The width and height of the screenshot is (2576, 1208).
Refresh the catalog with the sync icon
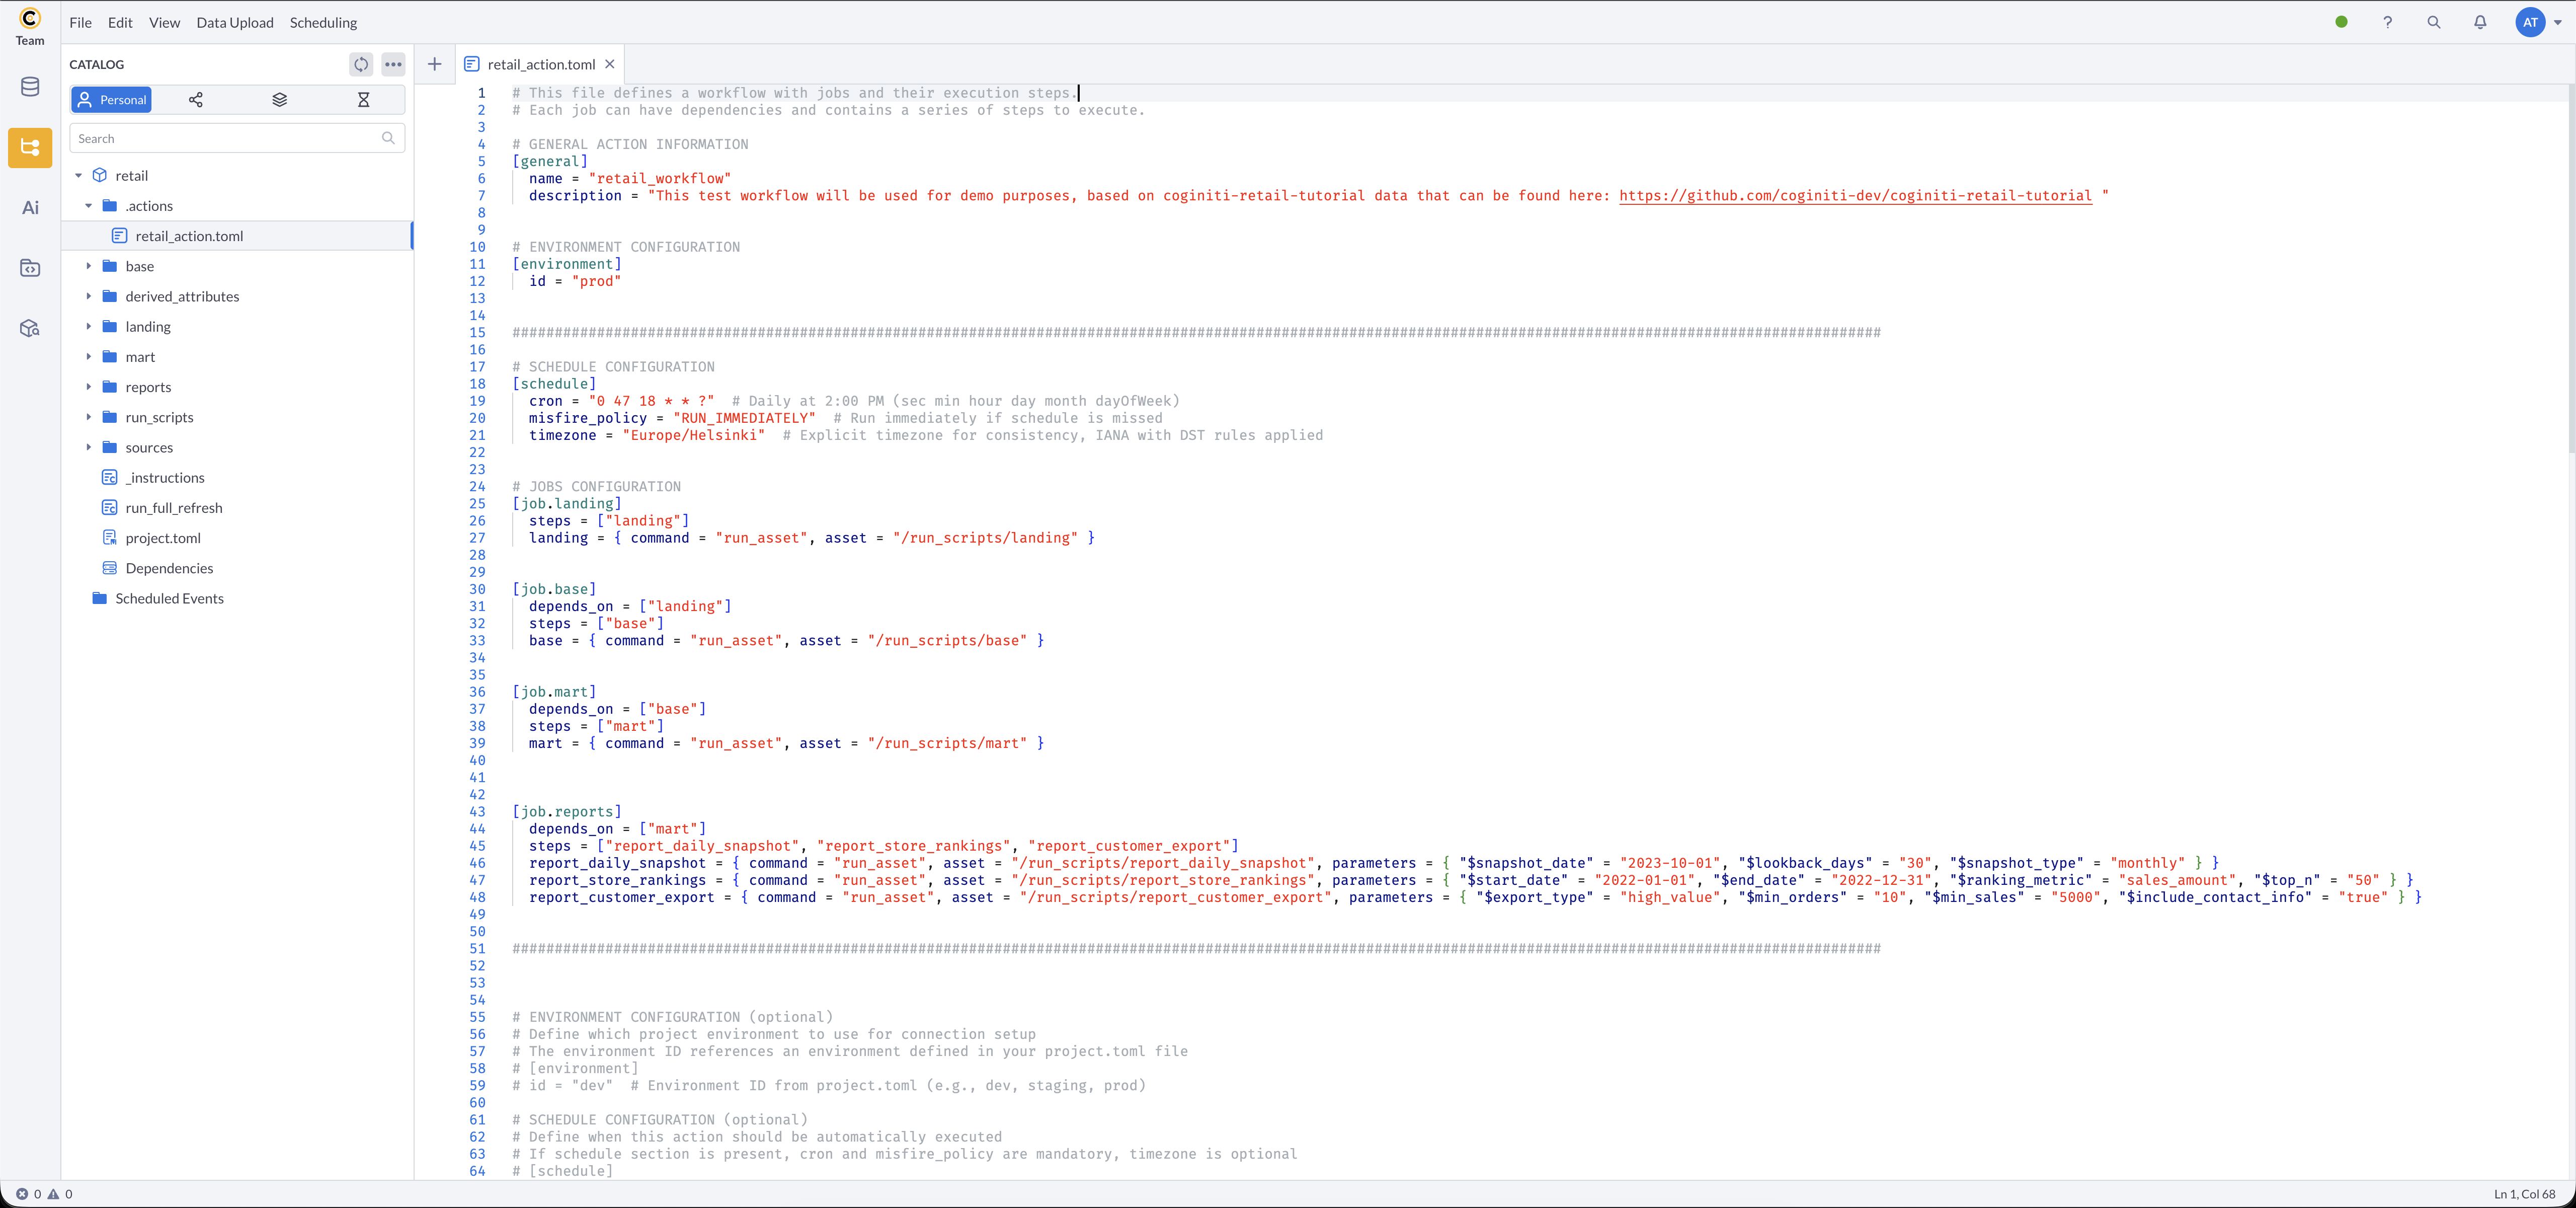click(x=360, y=64)
